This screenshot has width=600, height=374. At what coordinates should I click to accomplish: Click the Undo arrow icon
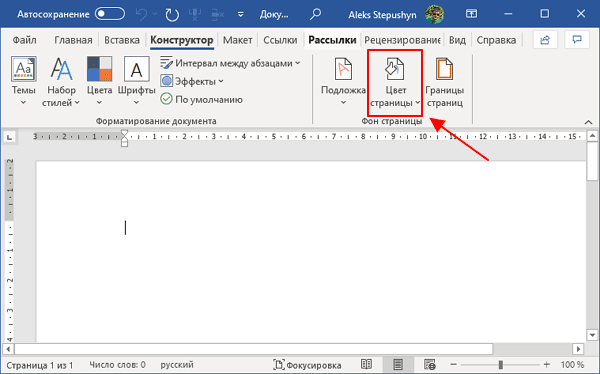142,15
